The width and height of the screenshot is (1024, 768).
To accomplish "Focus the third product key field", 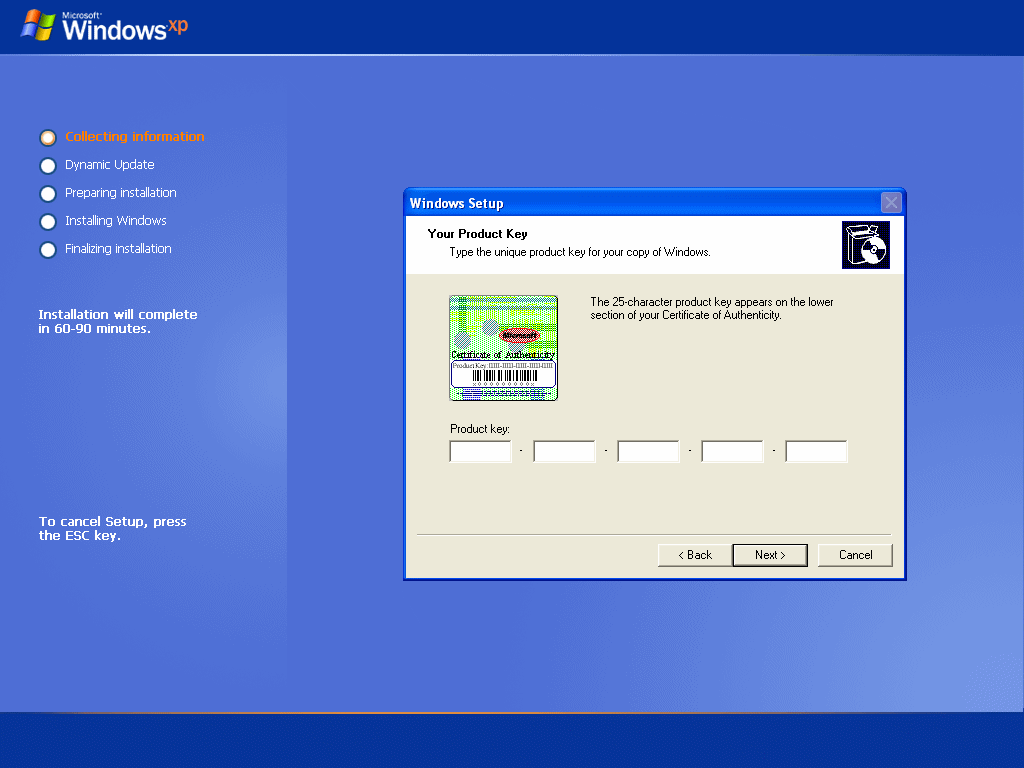I will pyautogui.click(x=648, y=451).
